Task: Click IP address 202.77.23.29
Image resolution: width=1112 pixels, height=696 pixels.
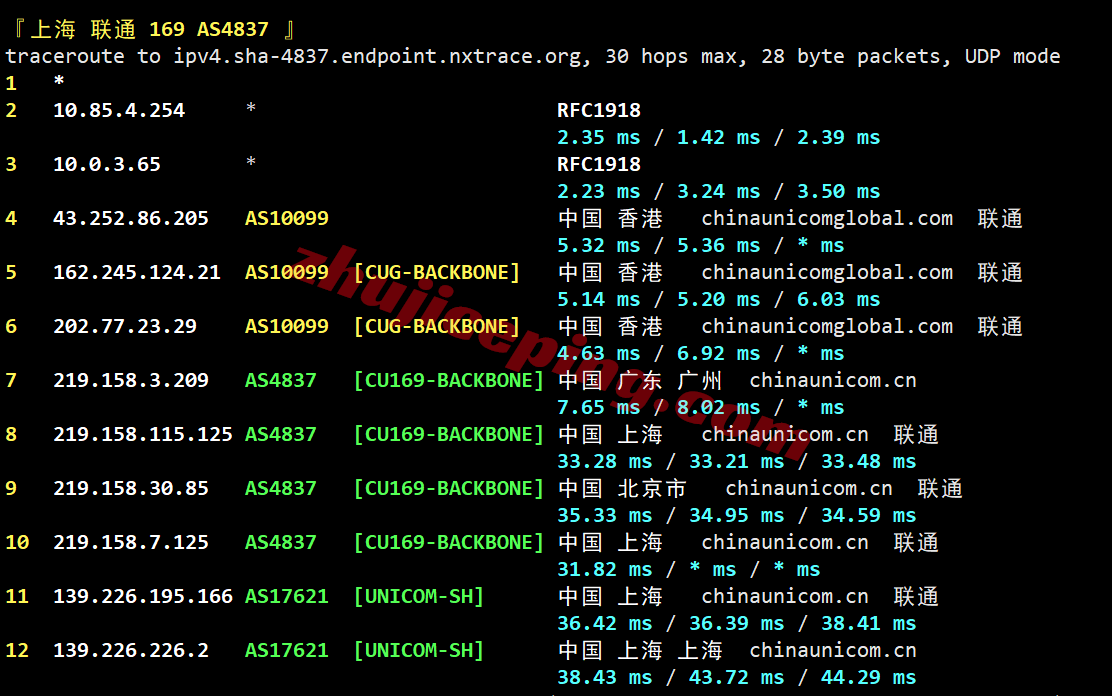Action: pyautogui.click(x=125, y=326)
